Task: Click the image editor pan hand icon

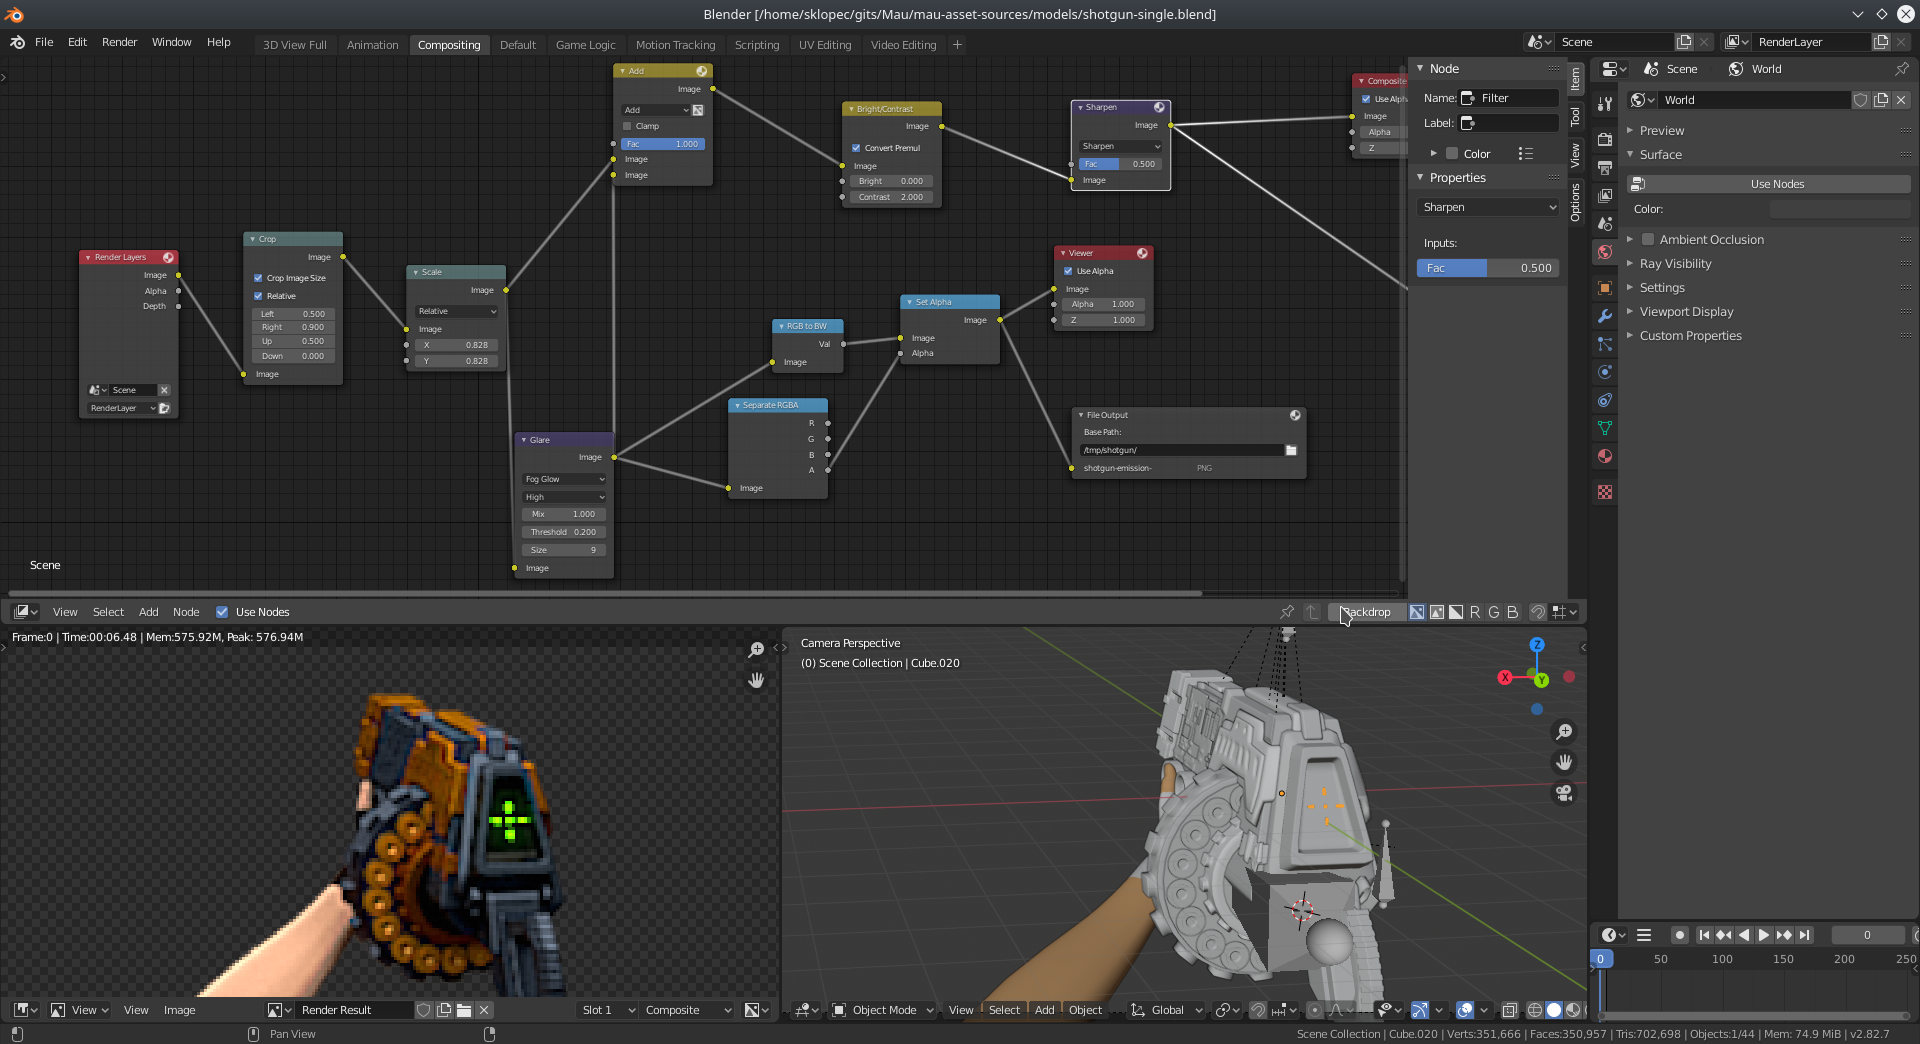Action: pos(757,680)
